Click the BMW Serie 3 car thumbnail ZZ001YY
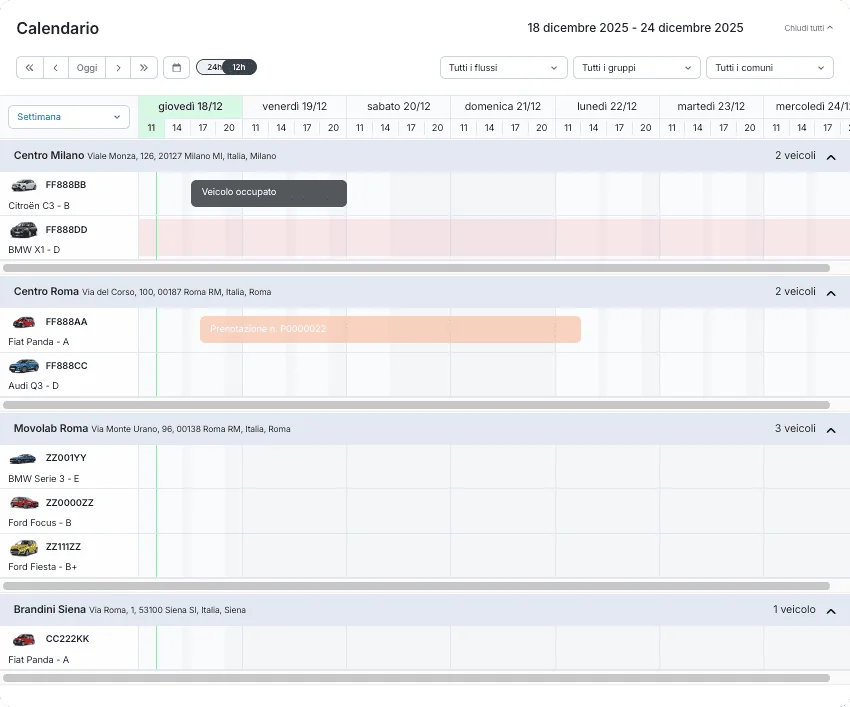This screenshot has width=850, height=707. pyautogui.click(x=23, y=459)
